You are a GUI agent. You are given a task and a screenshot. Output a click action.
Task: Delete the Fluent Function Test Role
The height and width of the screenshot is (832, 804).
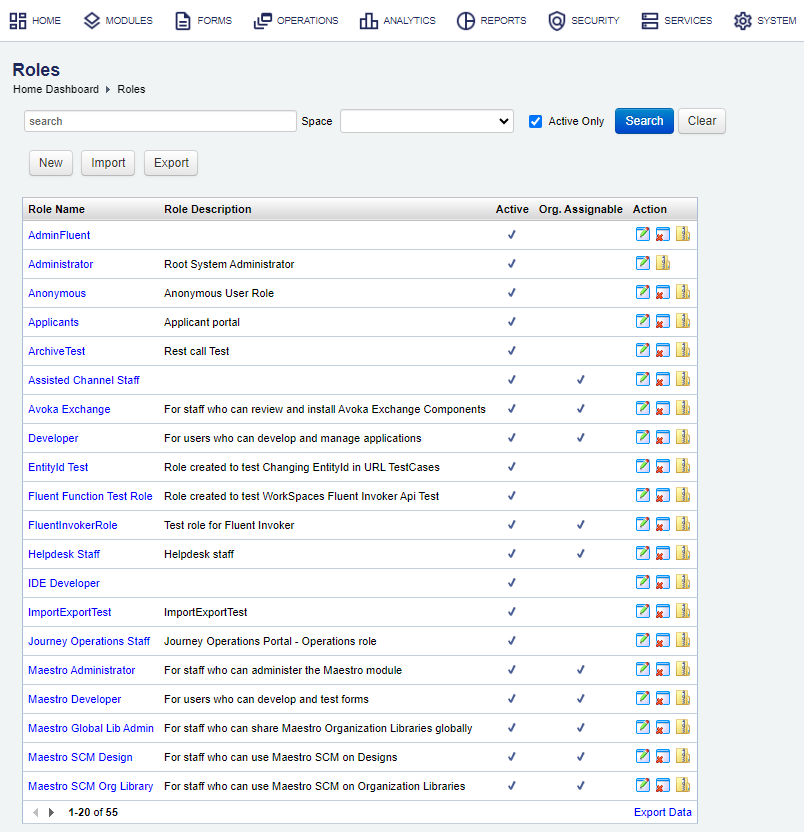[662, 495]
